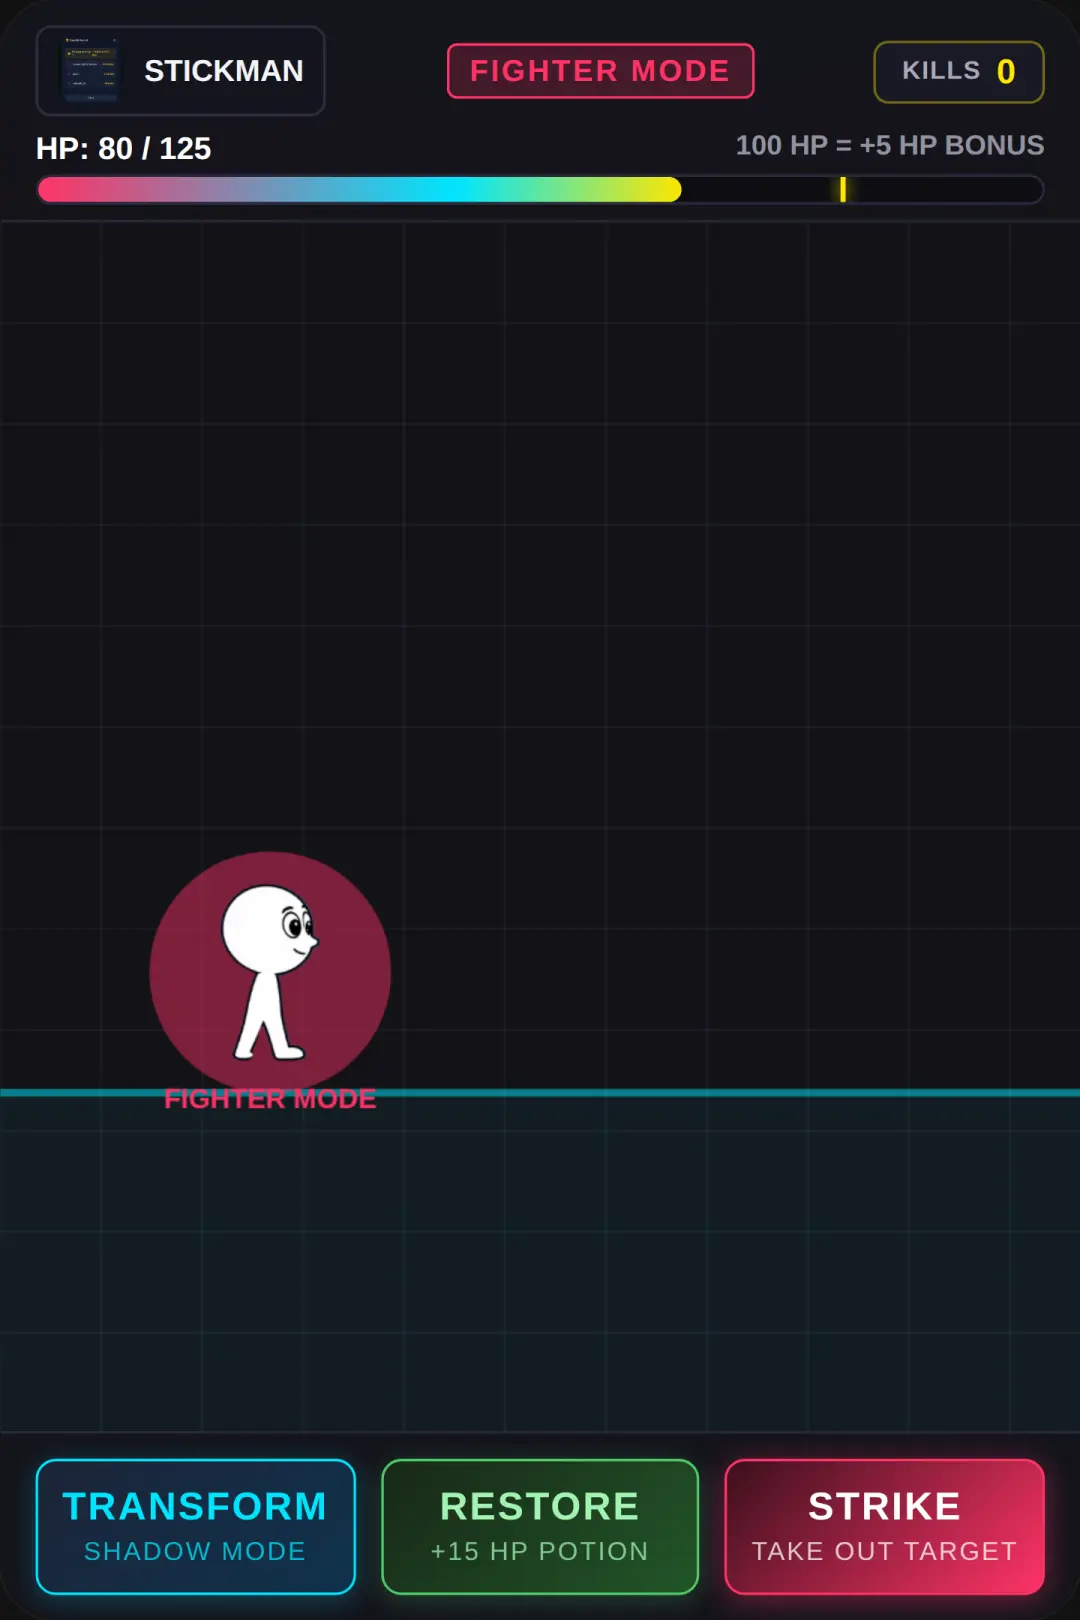Click the yellow 100 HP bonus marker
The width and height of the screenshot is (1080, 1620).
[843, 189]
